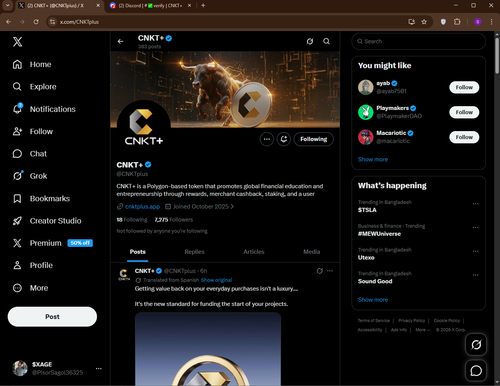Open the 18 Following list
Image resolution: width=500 pixels, height=386 pixels.
(132, 220)
